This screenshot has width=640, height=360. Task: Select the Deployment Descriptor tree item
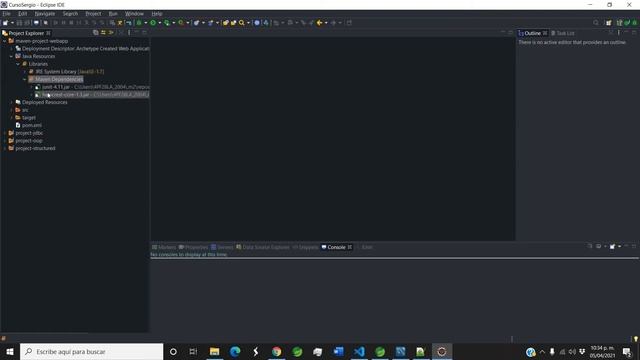tap(85, 49)
